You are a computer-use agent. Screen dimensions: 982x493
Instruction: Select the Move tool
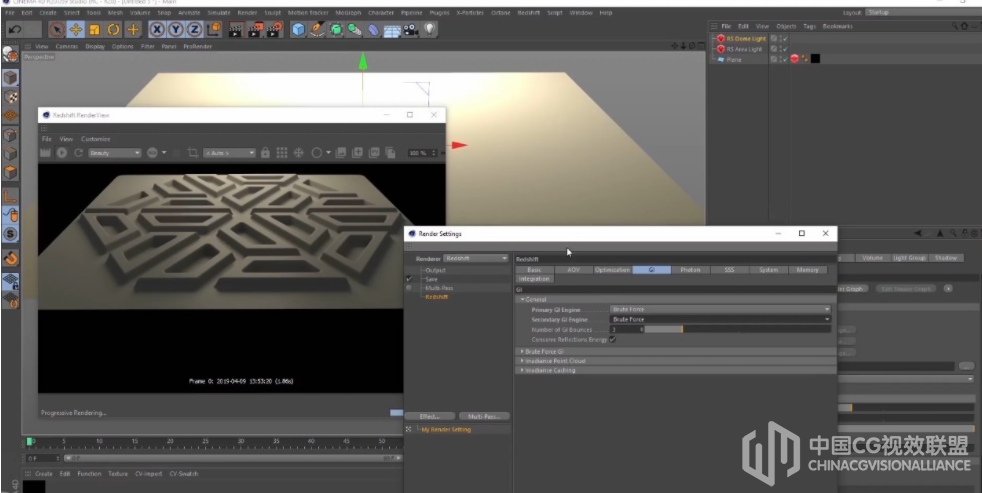pyautogui.click(x=76, y=29)
